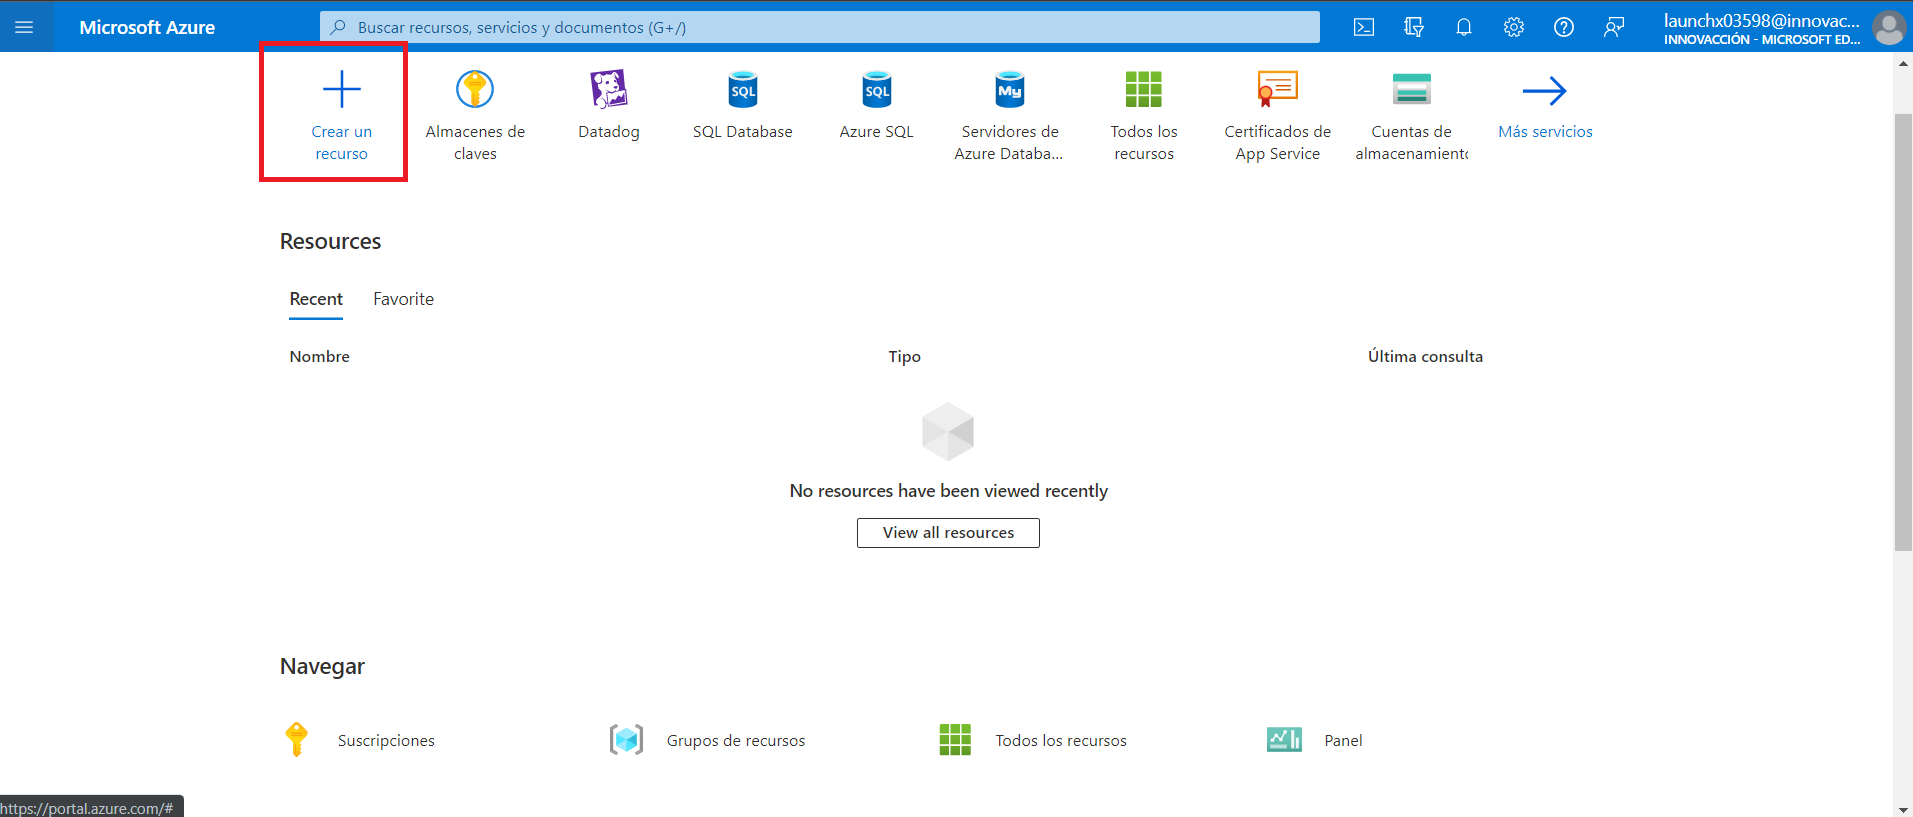Click the Suscripciones key icon

click(296, 740)
